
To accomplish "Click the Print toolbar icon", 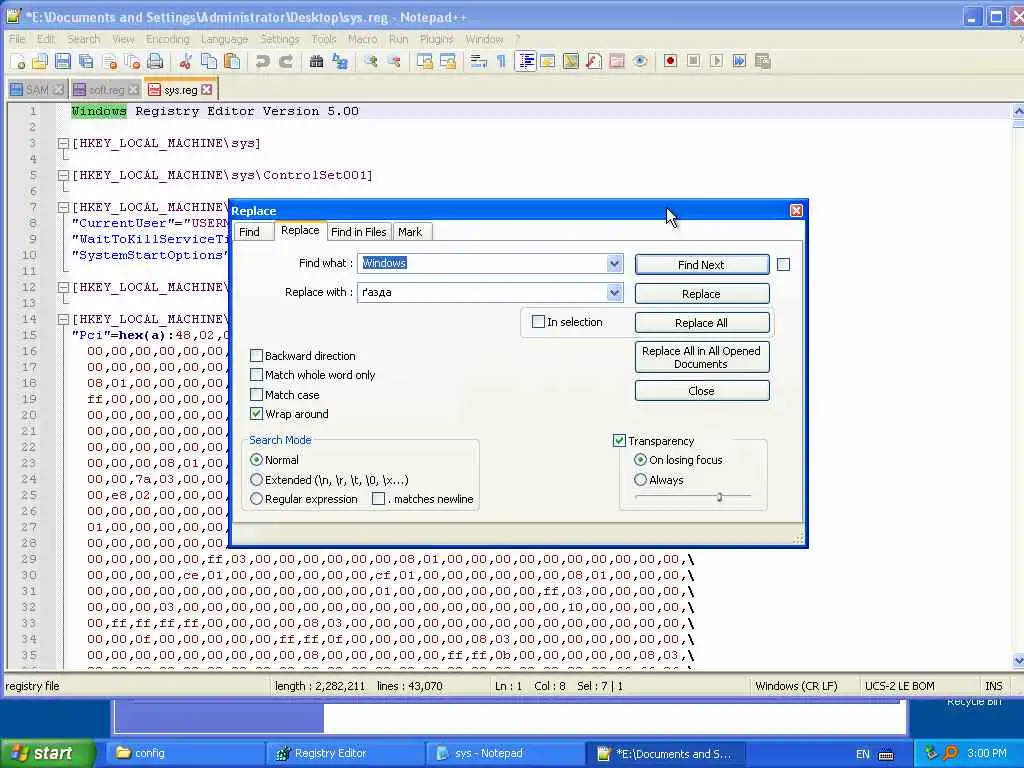I will (x=155, y=61).
